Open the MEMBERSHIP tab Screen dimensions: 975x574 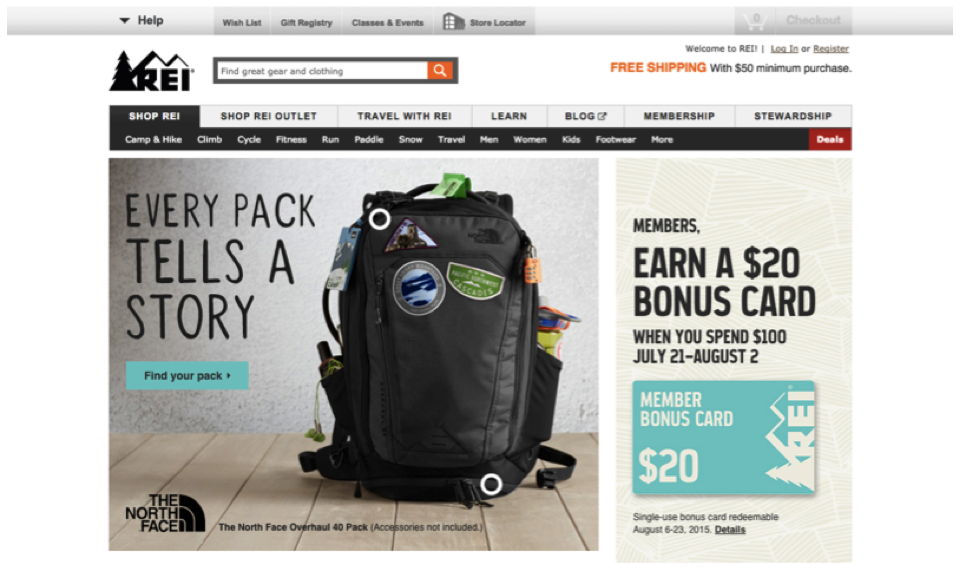[679, 116]
